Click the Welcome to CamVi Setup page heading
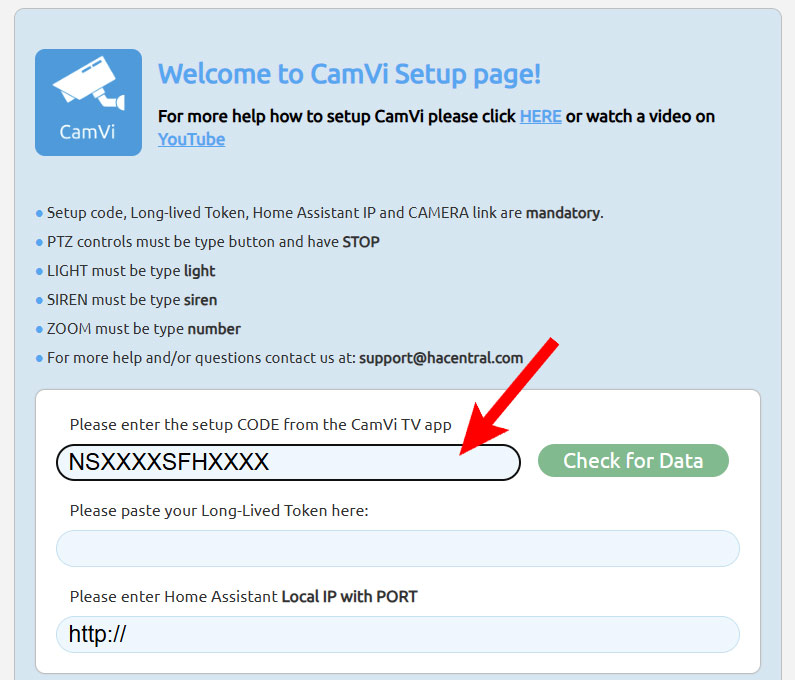 [349, 75]
